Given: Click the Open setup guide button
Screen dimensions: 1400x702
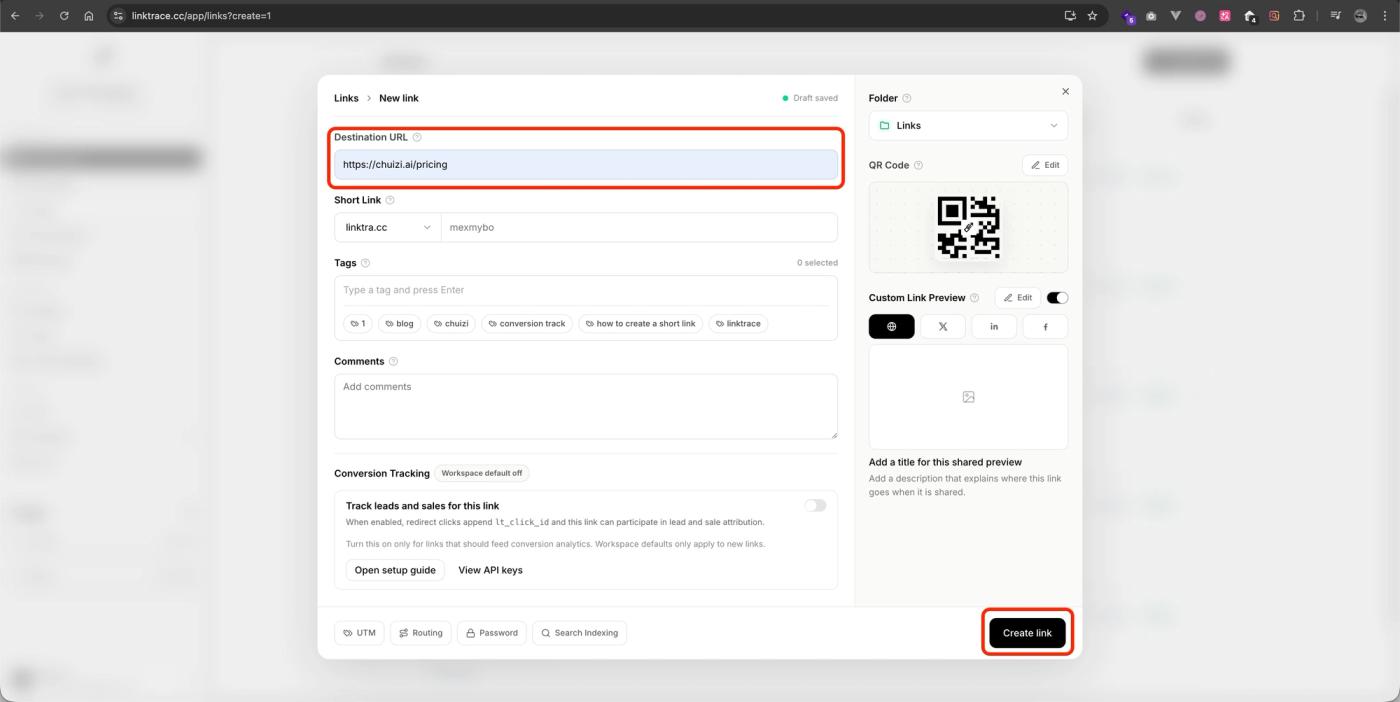Looking at the screenshot, I should (394, 570).
